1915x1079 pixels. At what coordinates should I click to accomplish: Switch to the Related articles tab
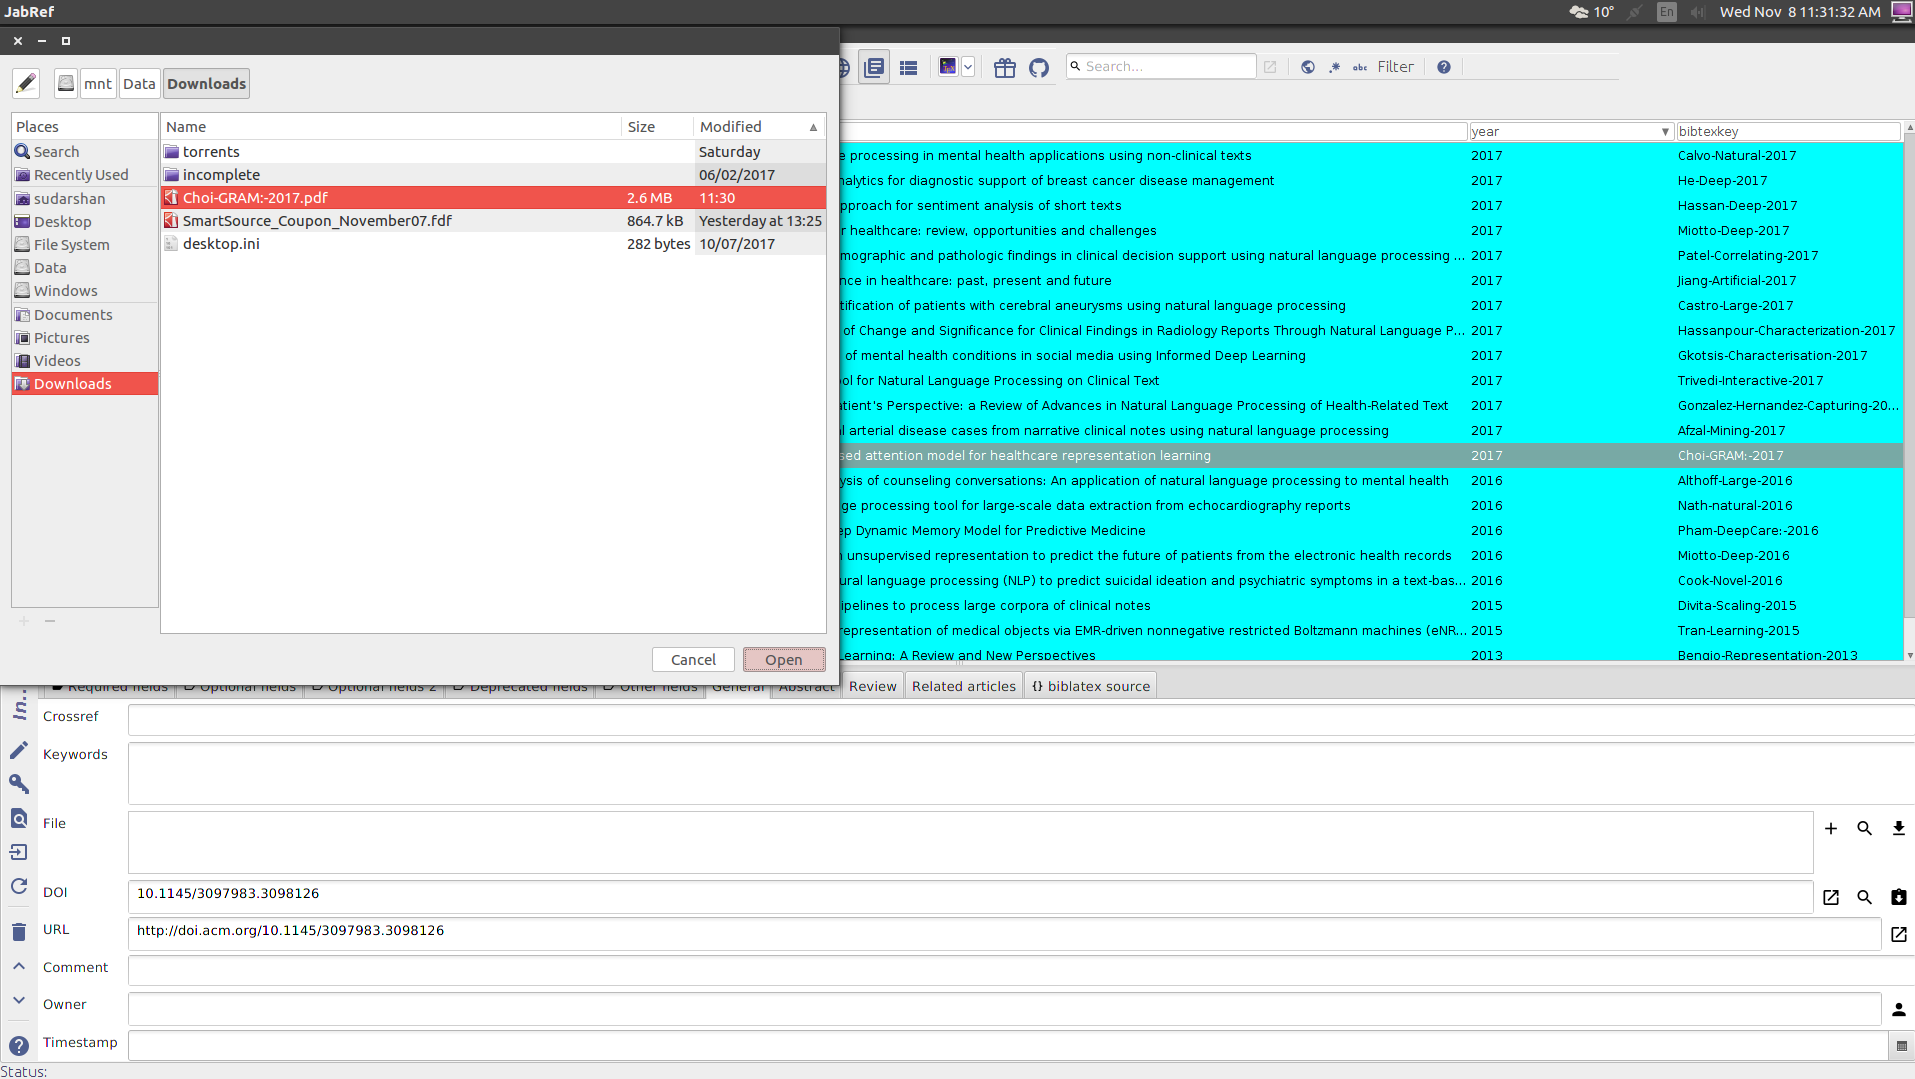pyautogui.click(x=963, y=686)
